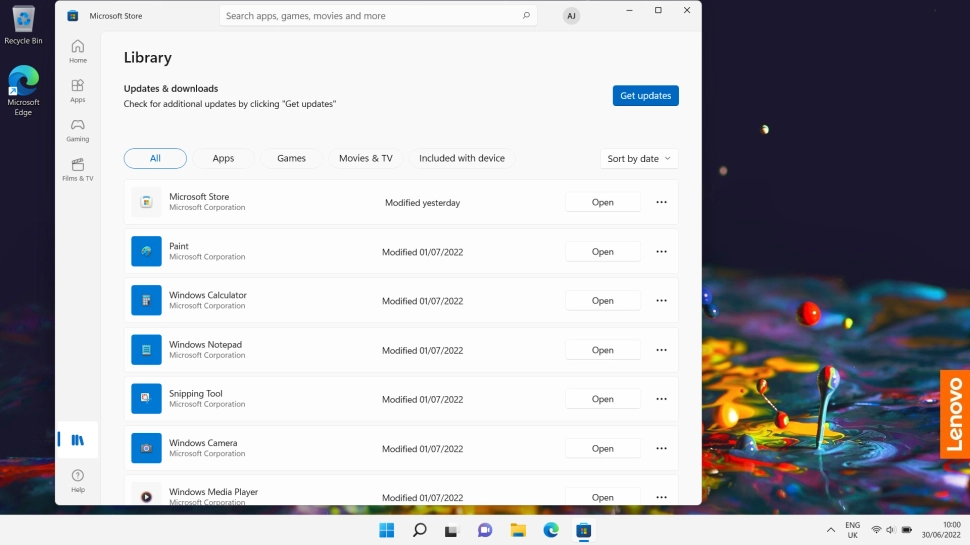
Task: Open more options for Paint row
Action: click(x=661, y=252)
